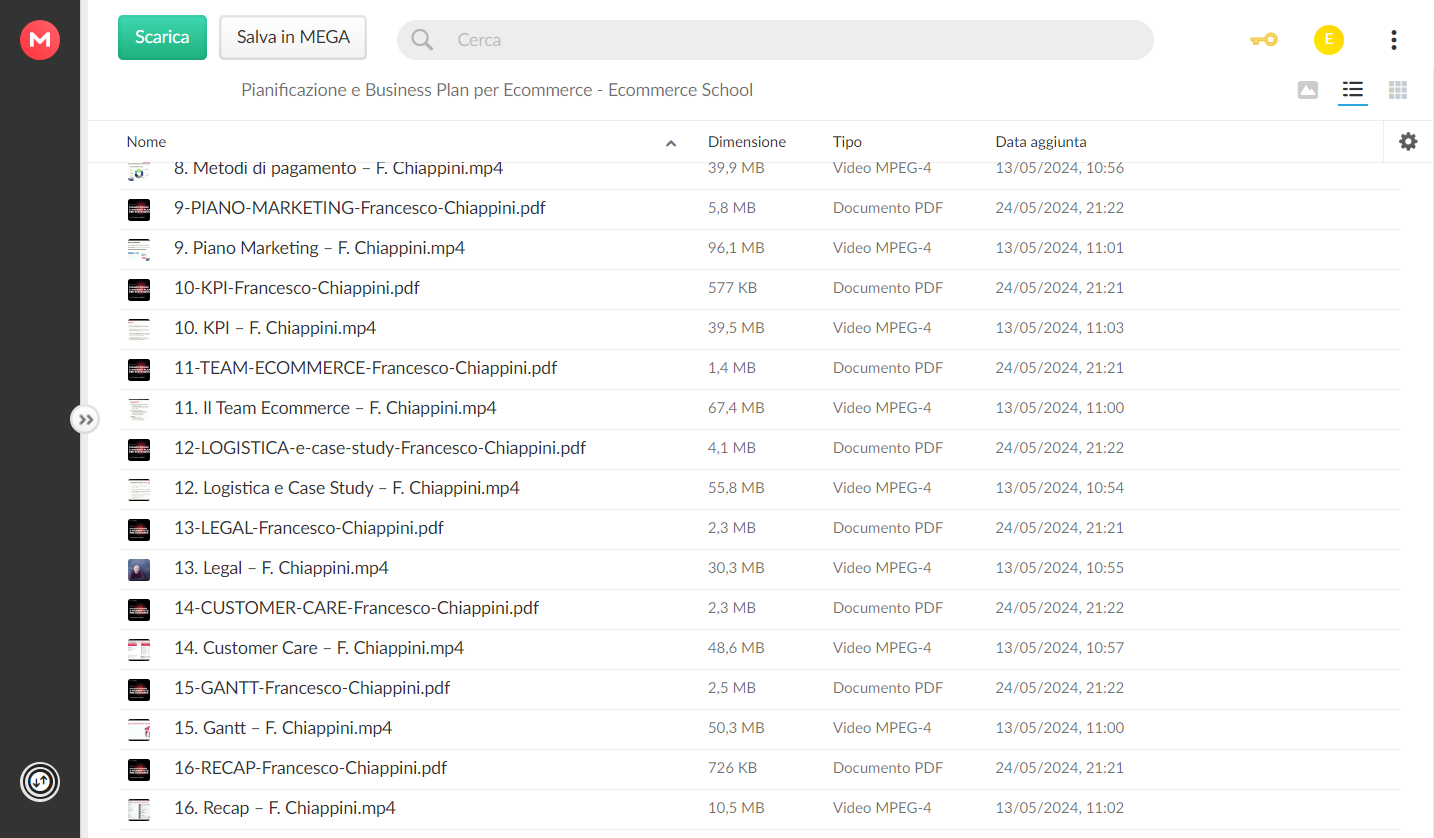Screen dimensions: 1434x838
Task: Switch to grid thumbnail view
Action: [x=1398, y=90]
